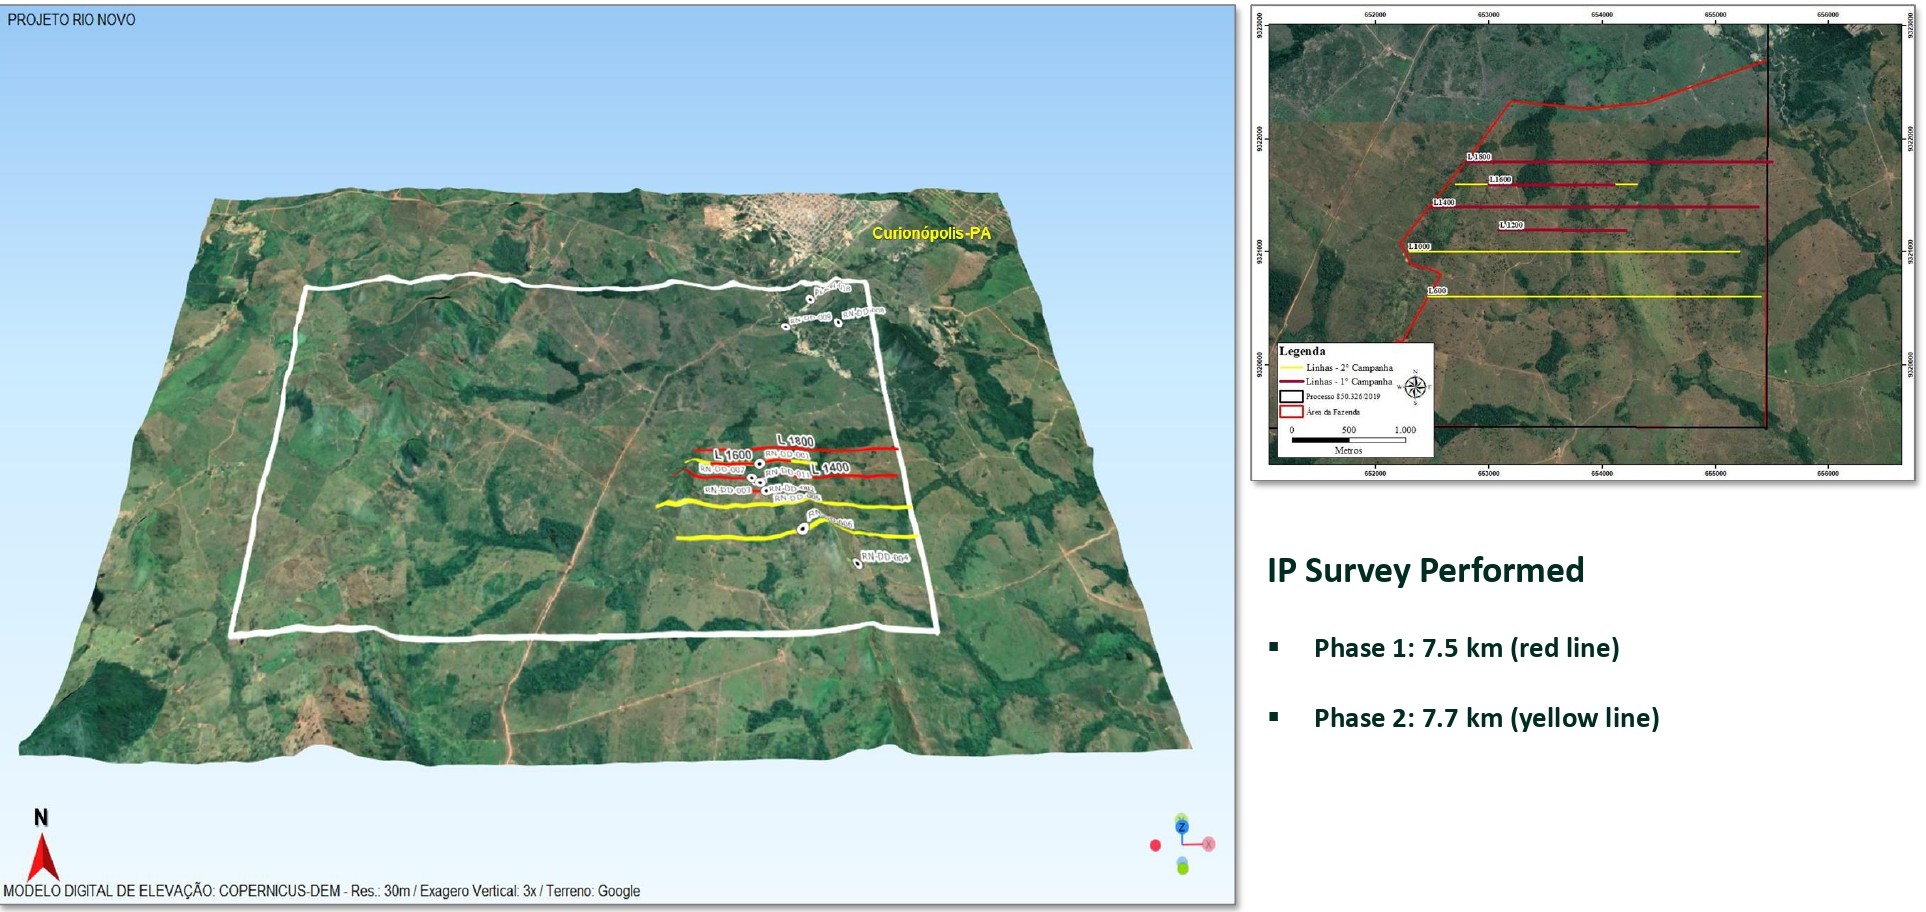The width and height of the screenshot is (1926, 912).
Task: Pick the drill hole marker beside L 1600 label
Action: pos(760,463)
